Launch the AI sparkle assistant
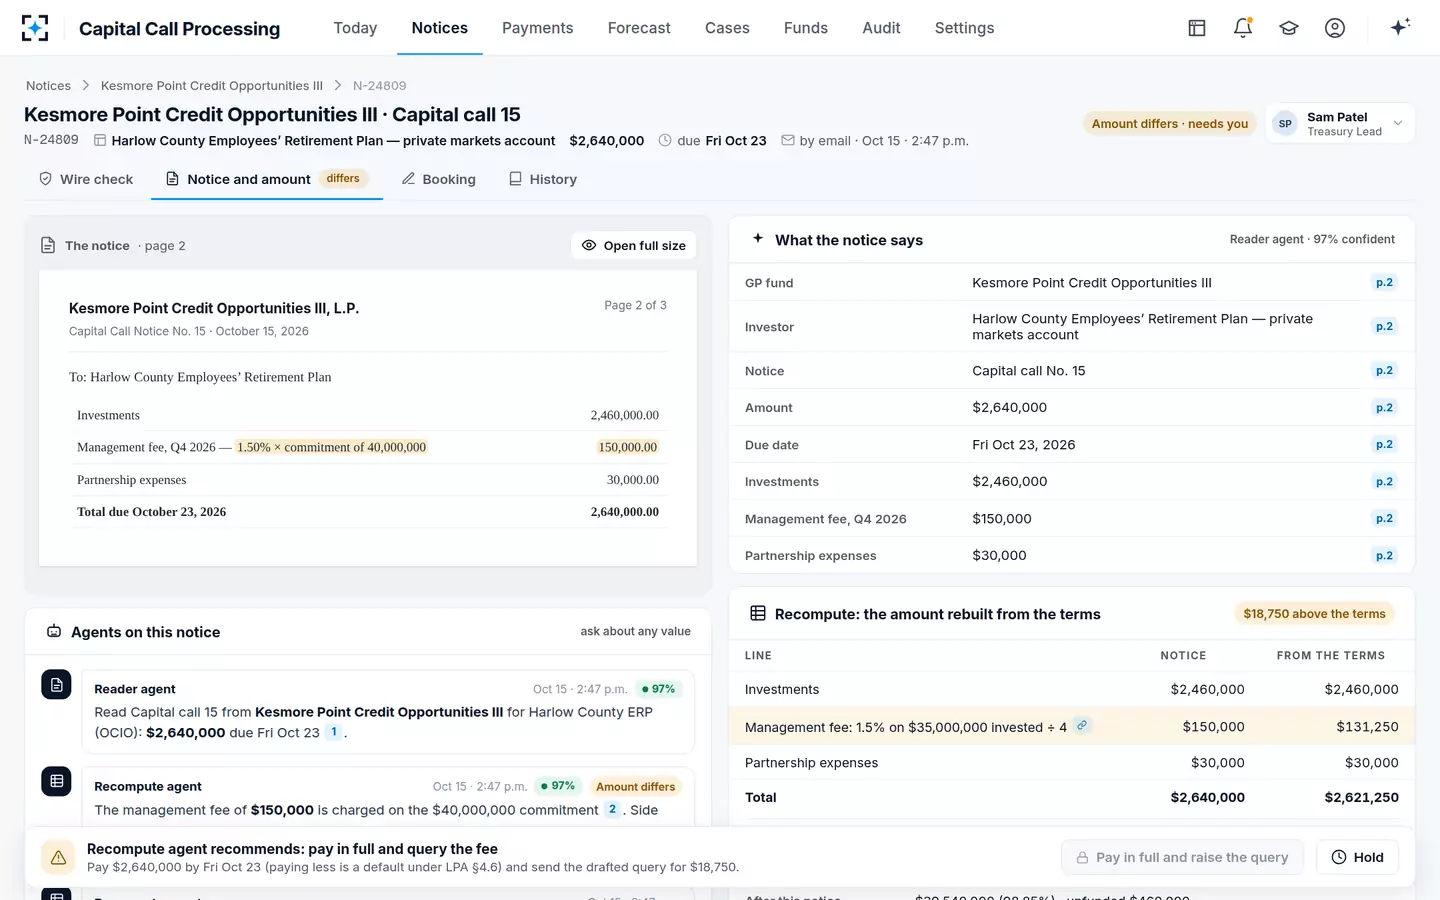 point(1400,27)
